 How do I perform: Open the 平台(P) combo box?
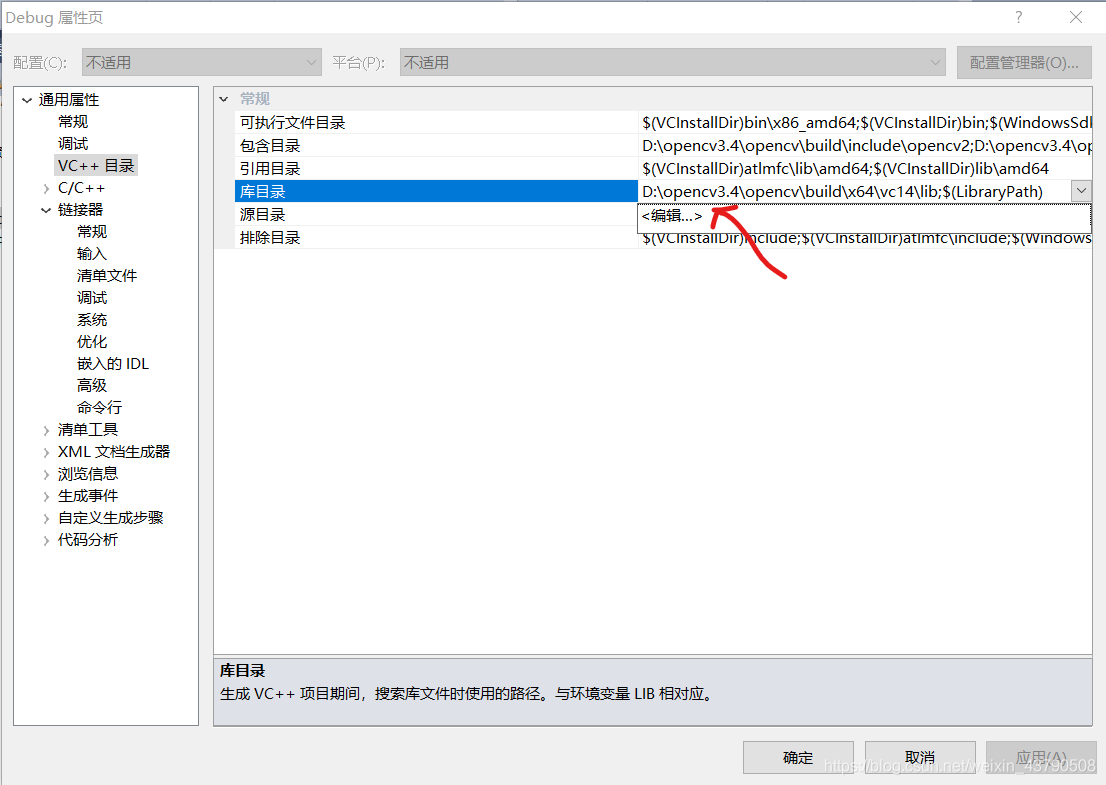pos(672,62)
